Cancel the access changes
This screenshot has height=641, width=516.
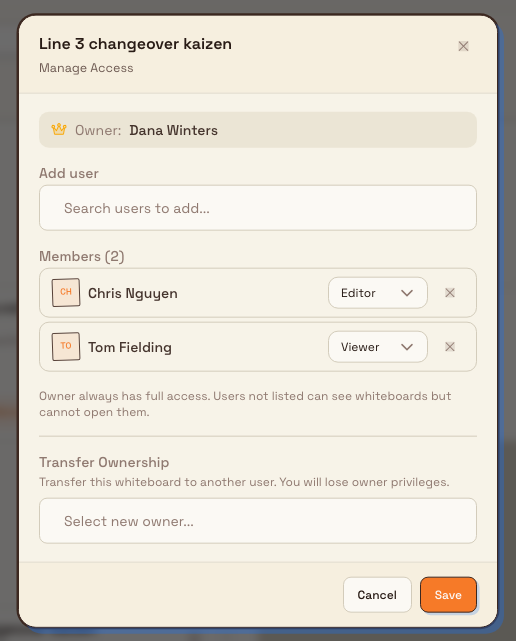[377, 595]
